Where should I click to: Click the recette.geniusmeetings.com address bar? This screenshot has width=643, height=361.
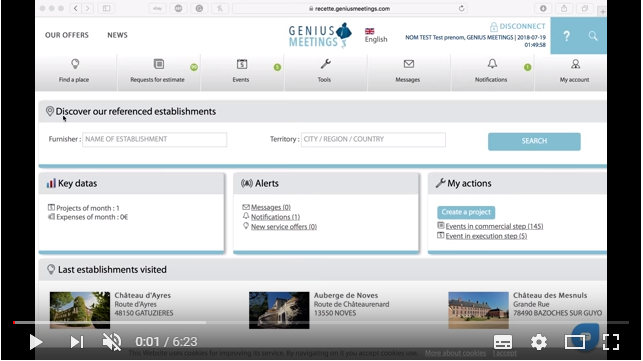350,8
